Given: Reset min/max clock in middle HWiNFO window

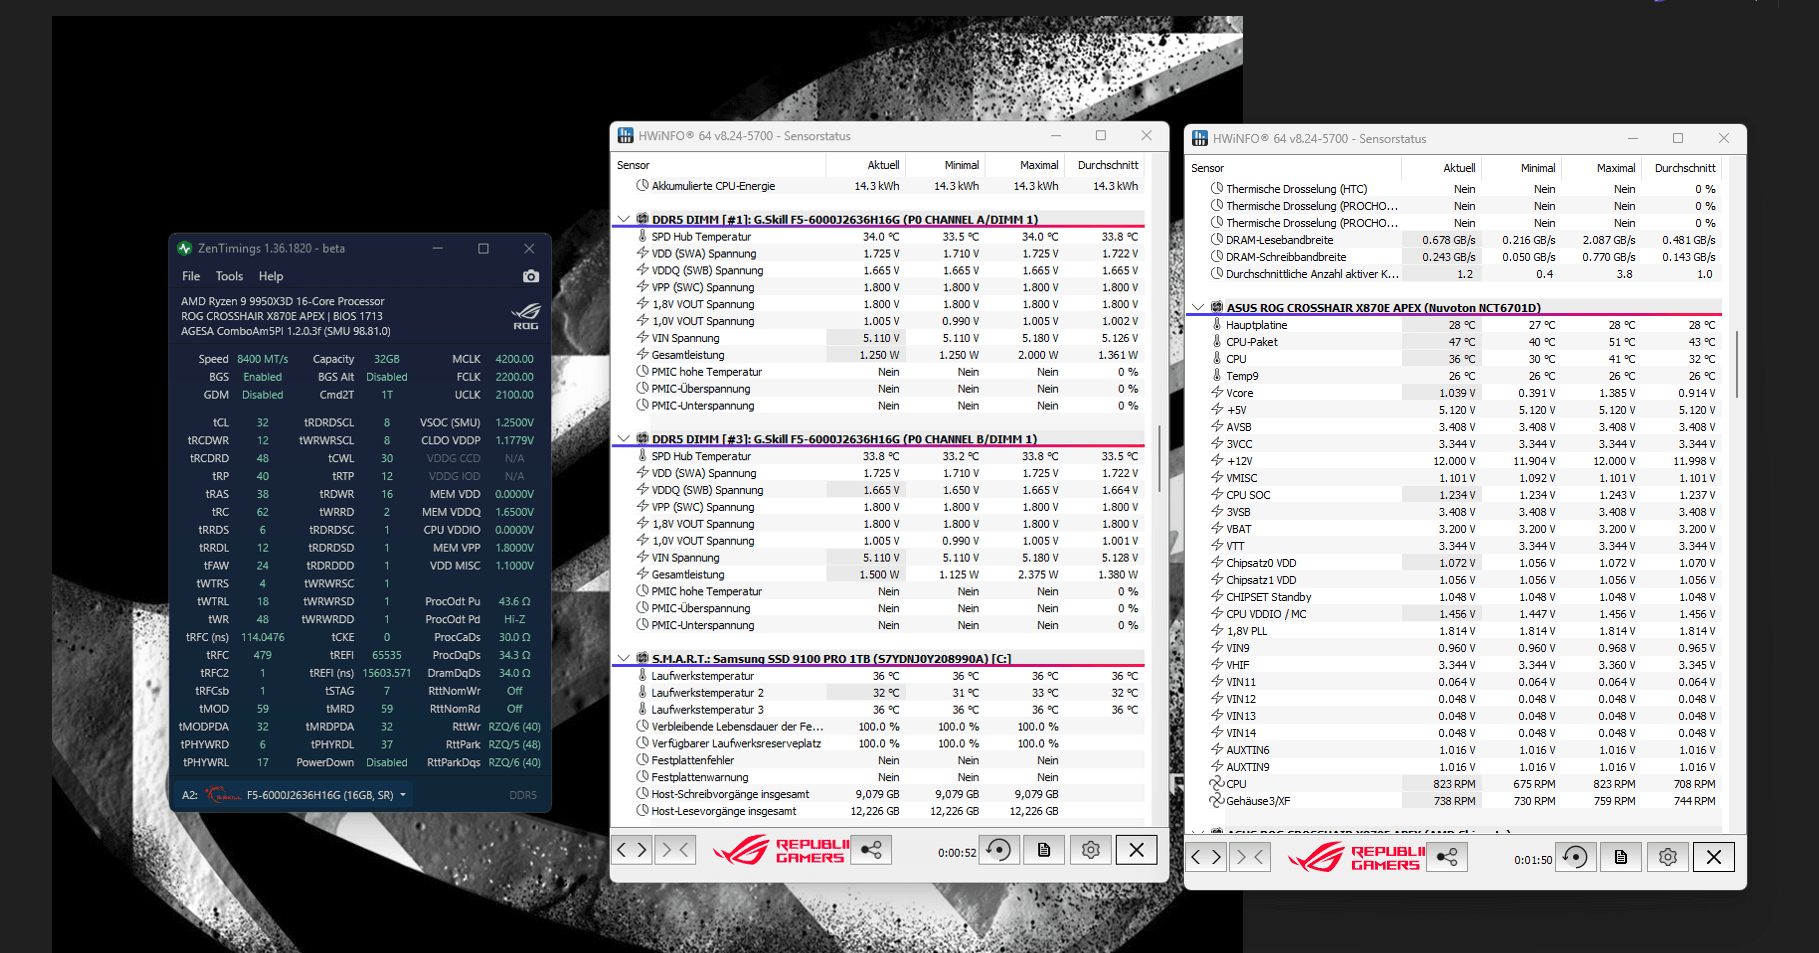Looking at the screenshot, I should 998,850.
